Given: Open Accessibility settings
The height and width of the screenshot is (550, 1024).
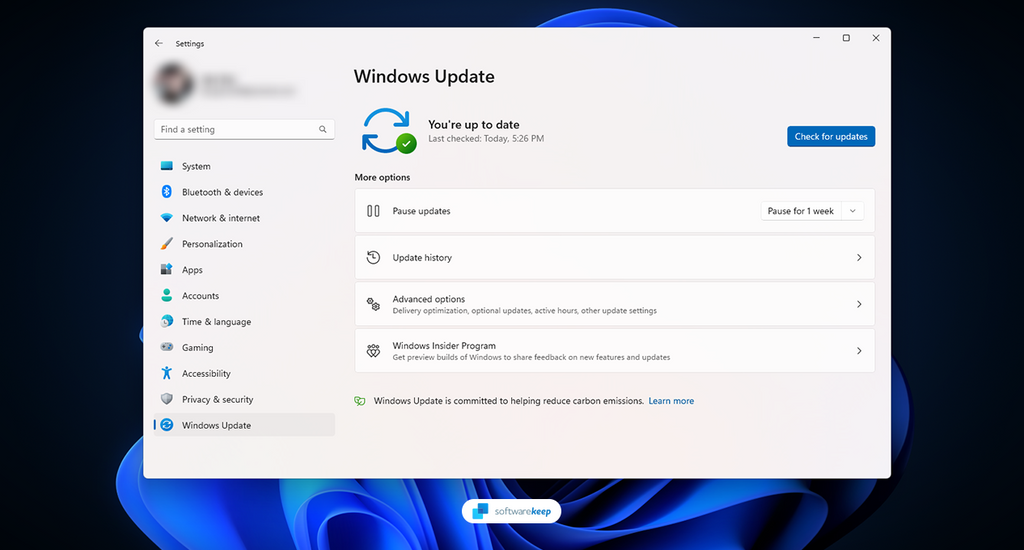Looking at the screenshot, I should click(244, 373).
